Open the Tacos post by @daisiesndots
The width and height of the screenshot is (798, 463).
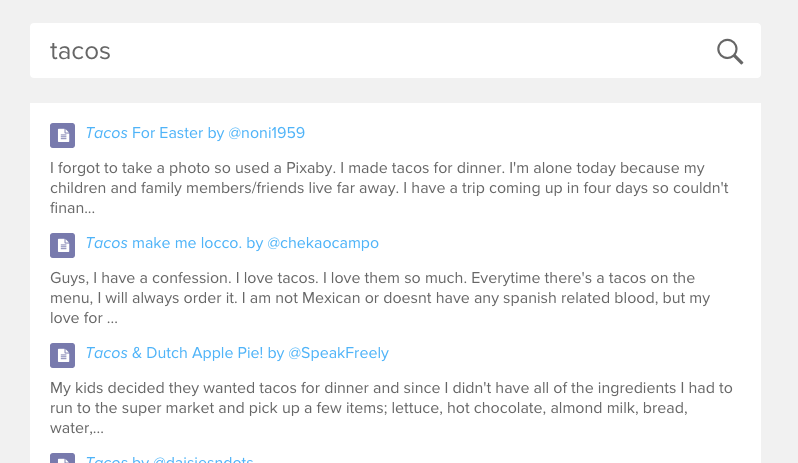tap(108, 460)
